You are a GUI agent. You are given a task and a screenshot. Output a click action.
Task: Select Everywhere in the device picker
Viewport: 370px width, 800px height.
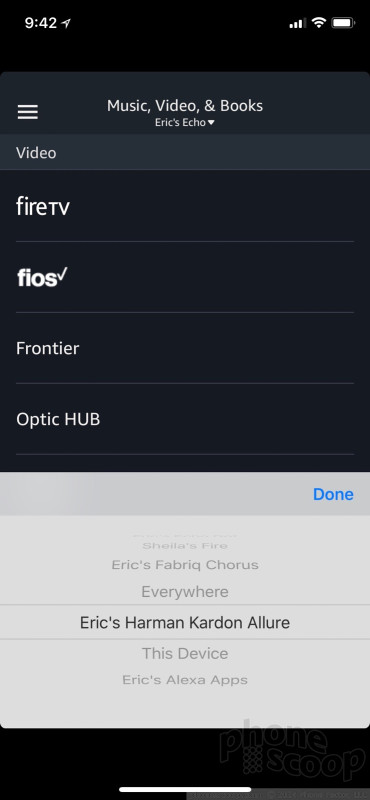point(185,592)
